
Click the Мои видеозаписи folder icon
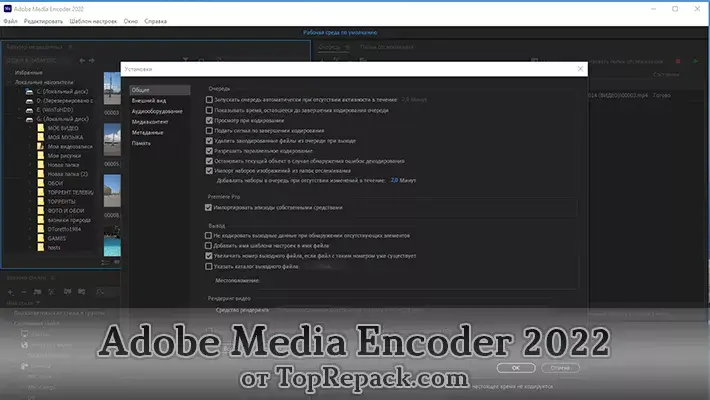41,146
